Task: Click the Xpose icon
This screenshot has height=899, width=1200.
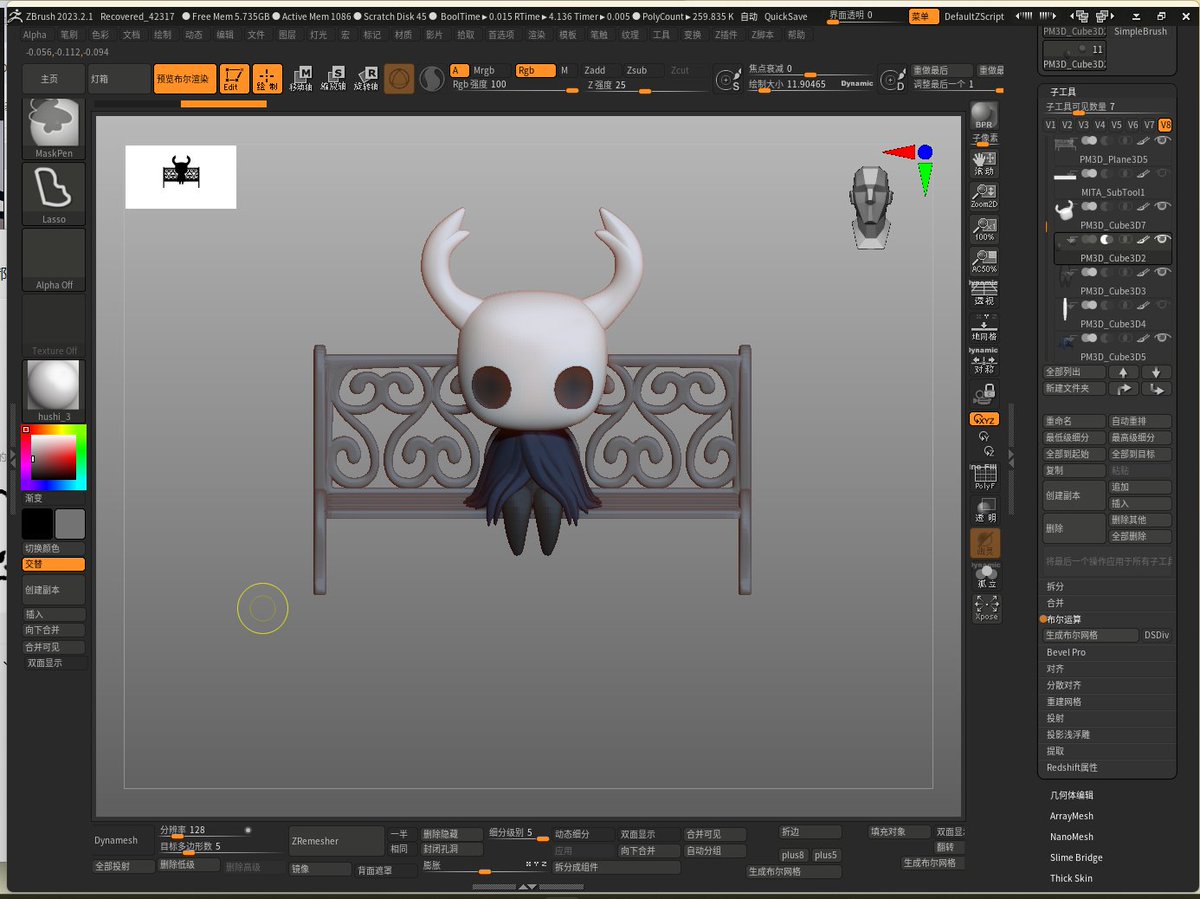Action: tap(986, 608)
